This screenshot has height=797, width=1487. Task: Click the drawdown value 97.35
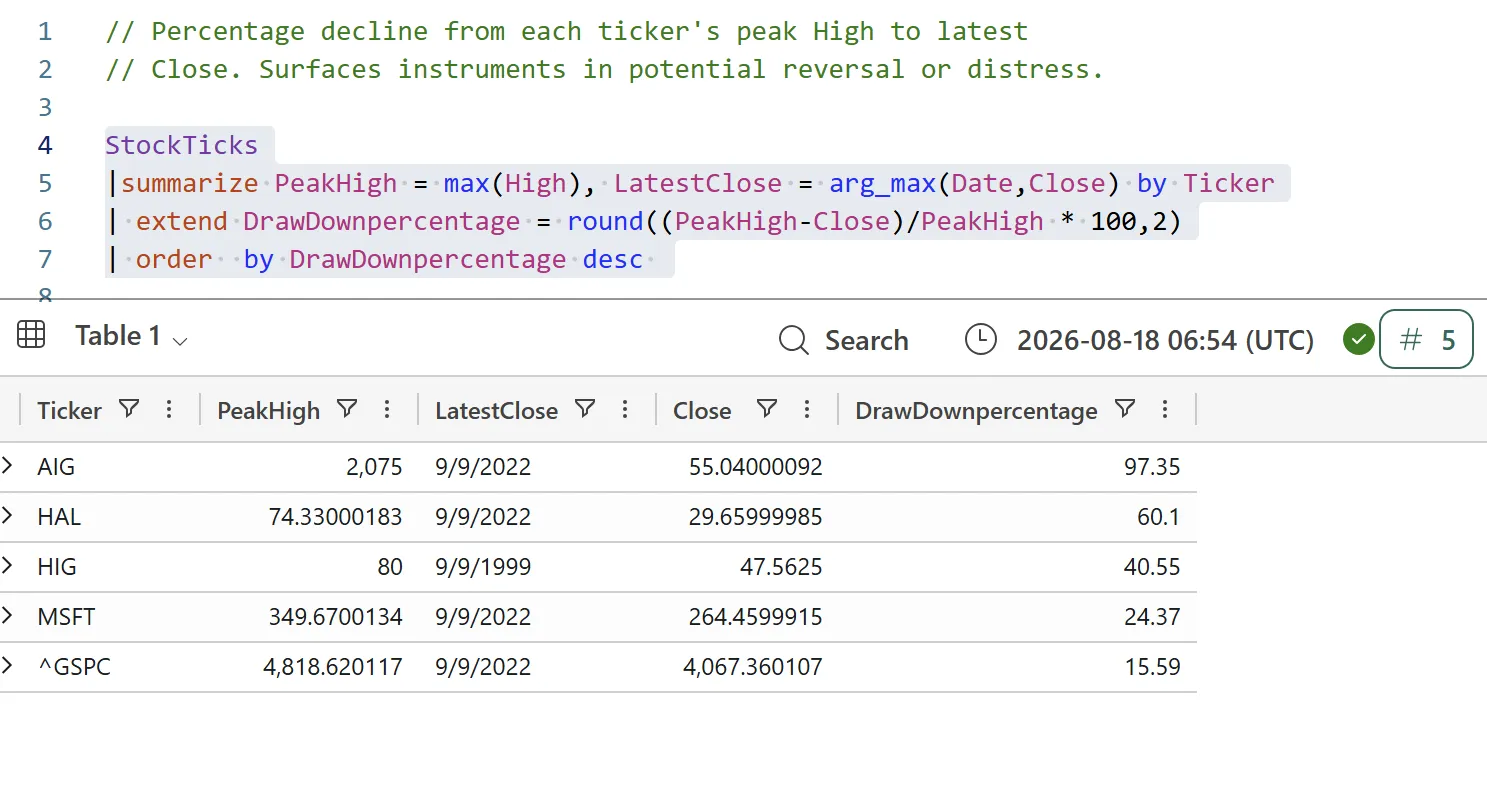coord(1152,467)
